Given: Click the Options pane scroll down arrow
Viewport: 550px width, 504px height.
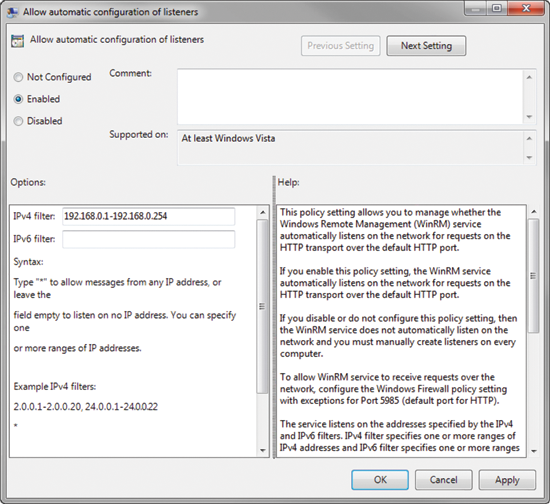Looking at the screenshot, I should pos(262,450).
